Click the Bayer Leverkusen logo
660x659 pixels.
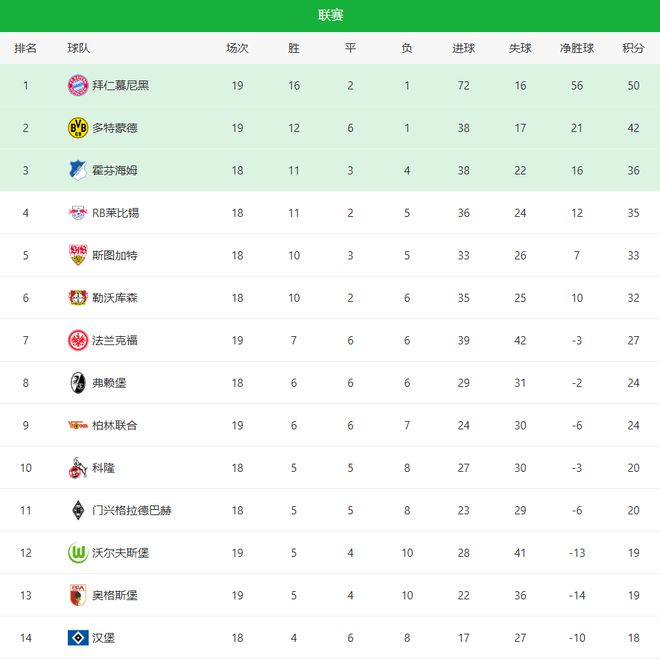pyautogui.click(x=78, y=298)
